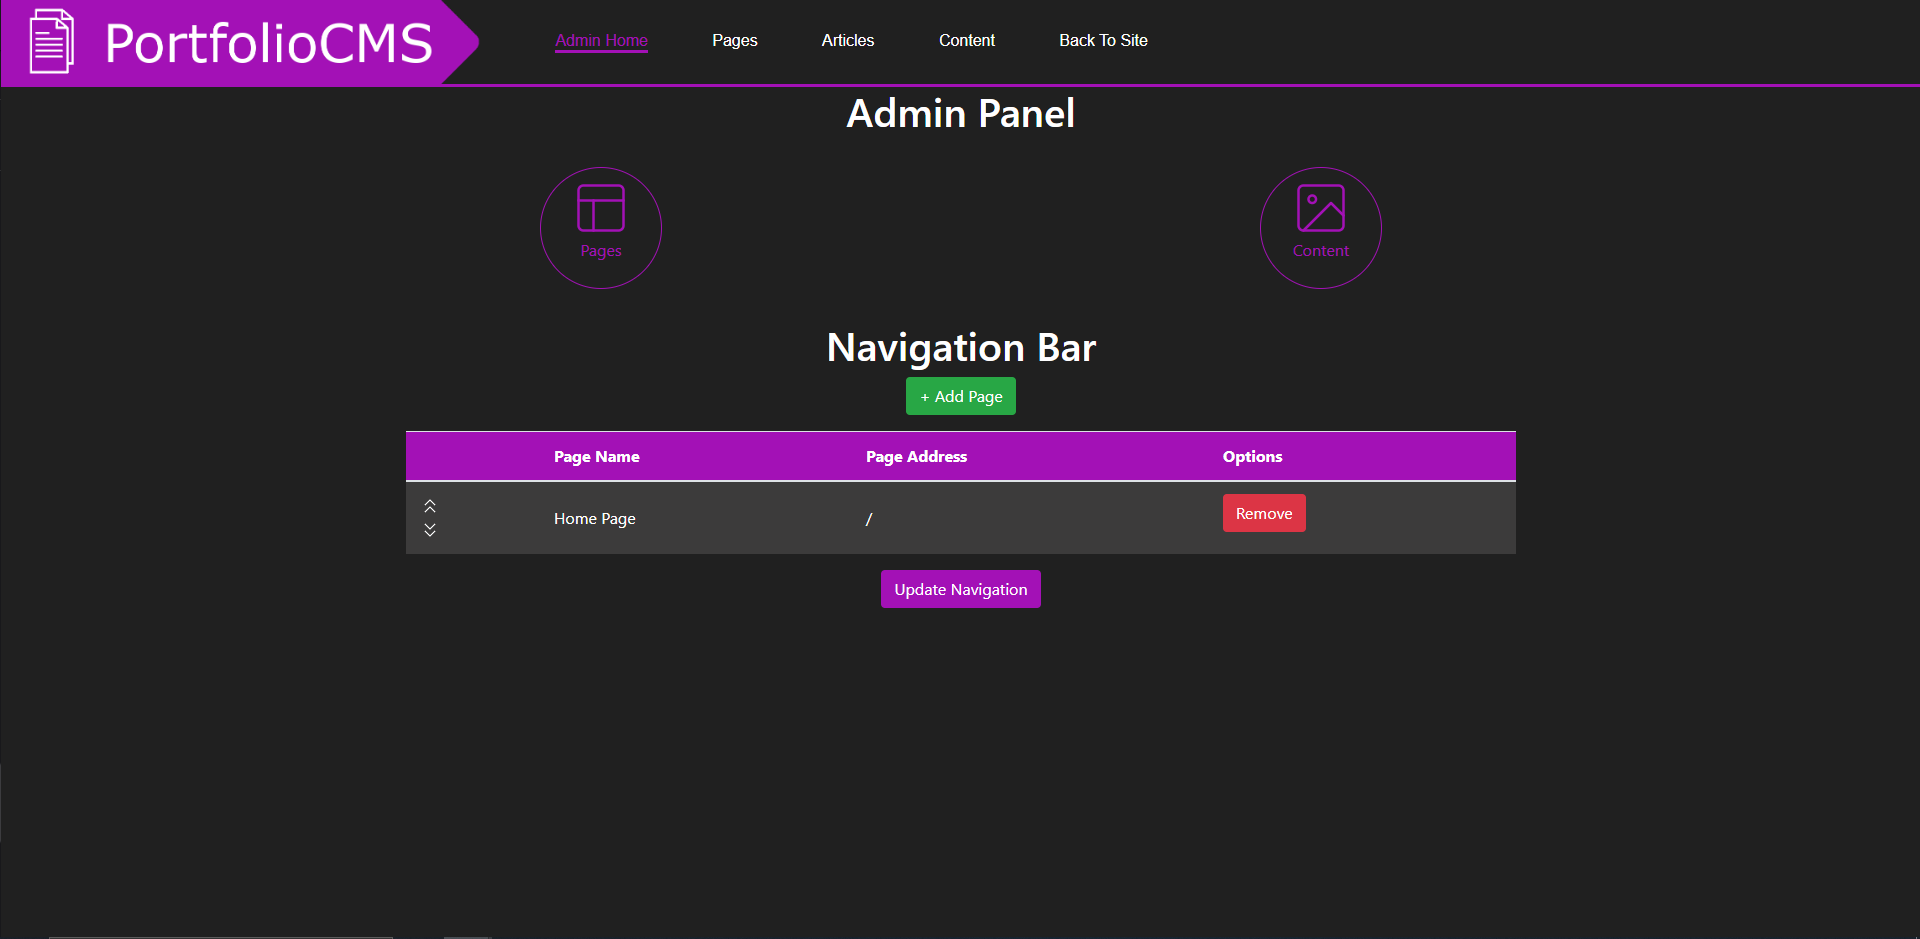Remove the Home Page navigation entry
1920x939 pixels.
pyautogui.click(x=1264, y=513)
